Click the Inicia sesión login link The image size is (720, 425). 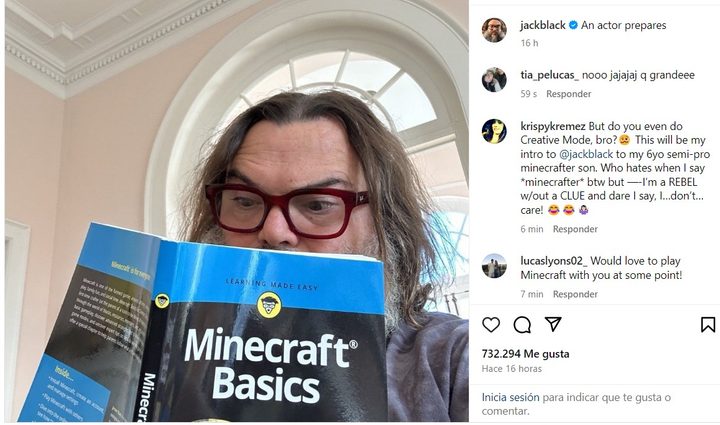tap(510, 397)
